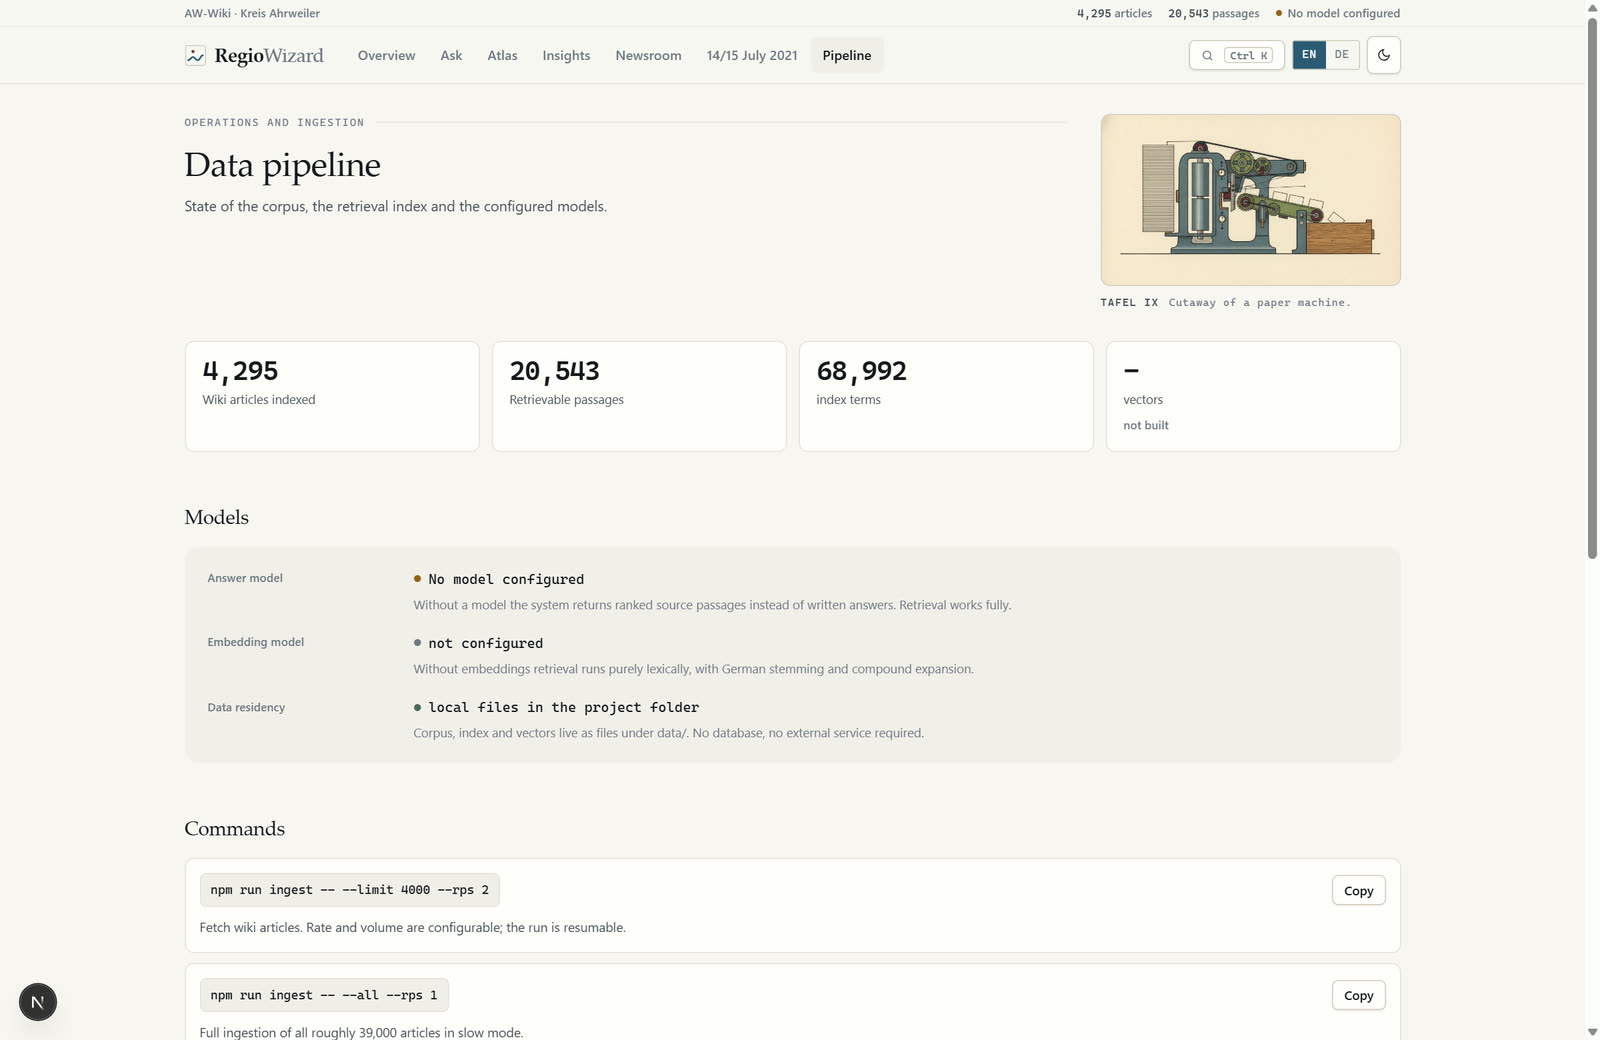Click the 4,295 Wiki articles indexed card
The height and width of the screenshot is (1040, 1600).
click(x=332, y=396)
